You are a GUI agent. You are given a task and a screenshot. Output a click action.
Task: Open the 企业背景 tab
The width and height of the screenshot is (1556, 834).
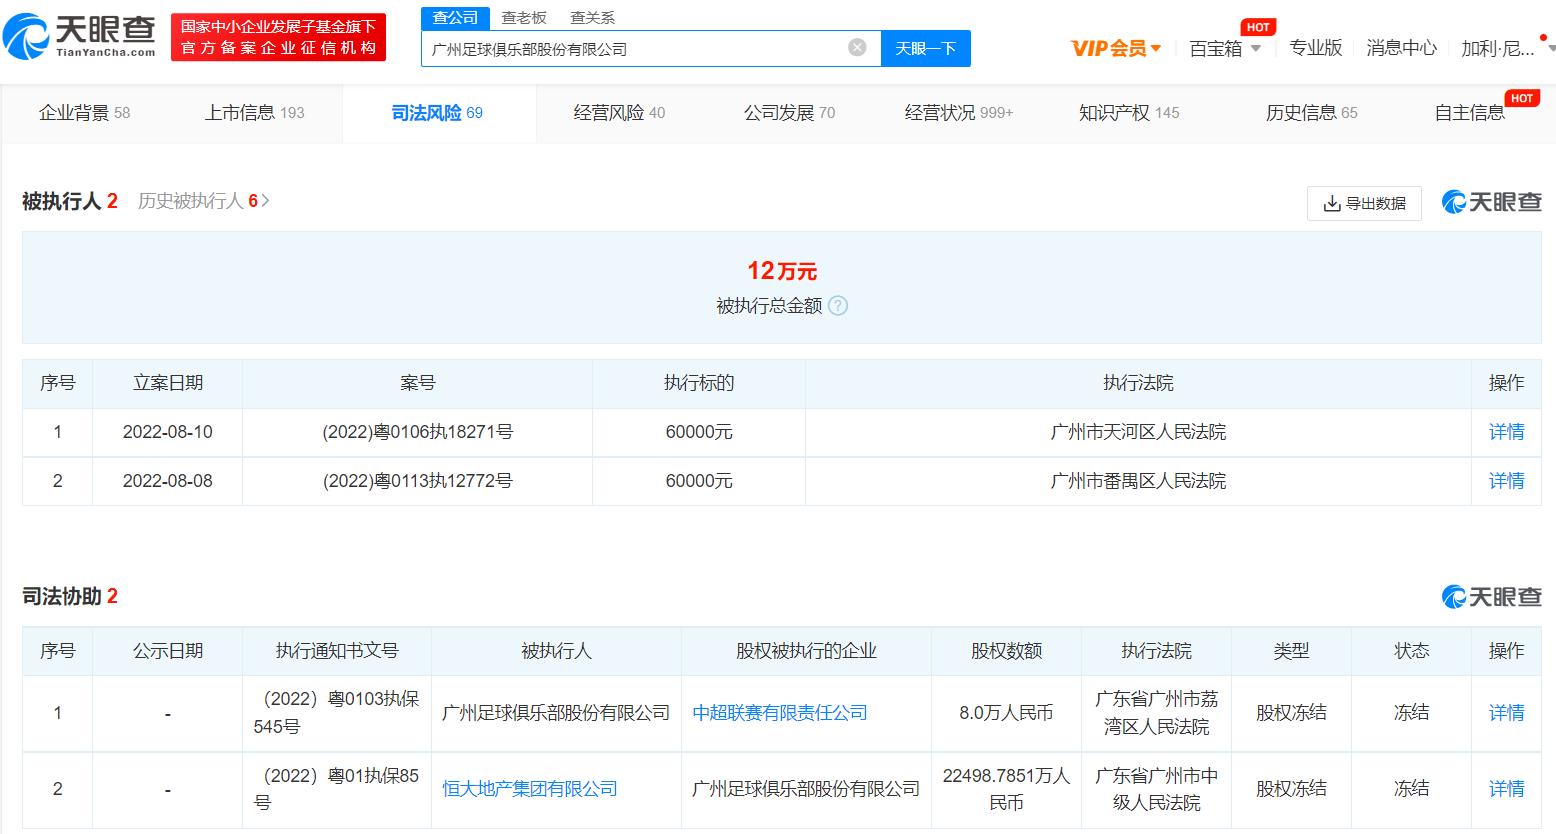click(x=85, y=113)
